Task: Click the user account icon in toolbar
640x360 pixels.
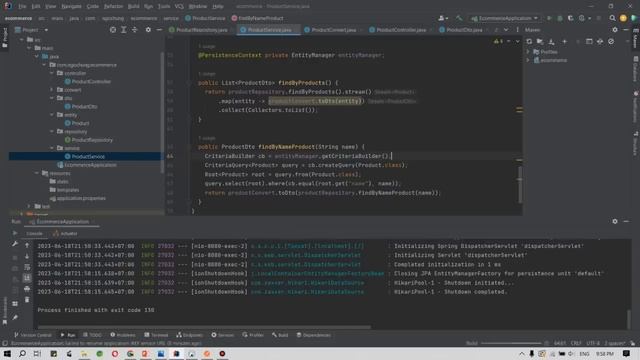Action: tap(442, 18)
